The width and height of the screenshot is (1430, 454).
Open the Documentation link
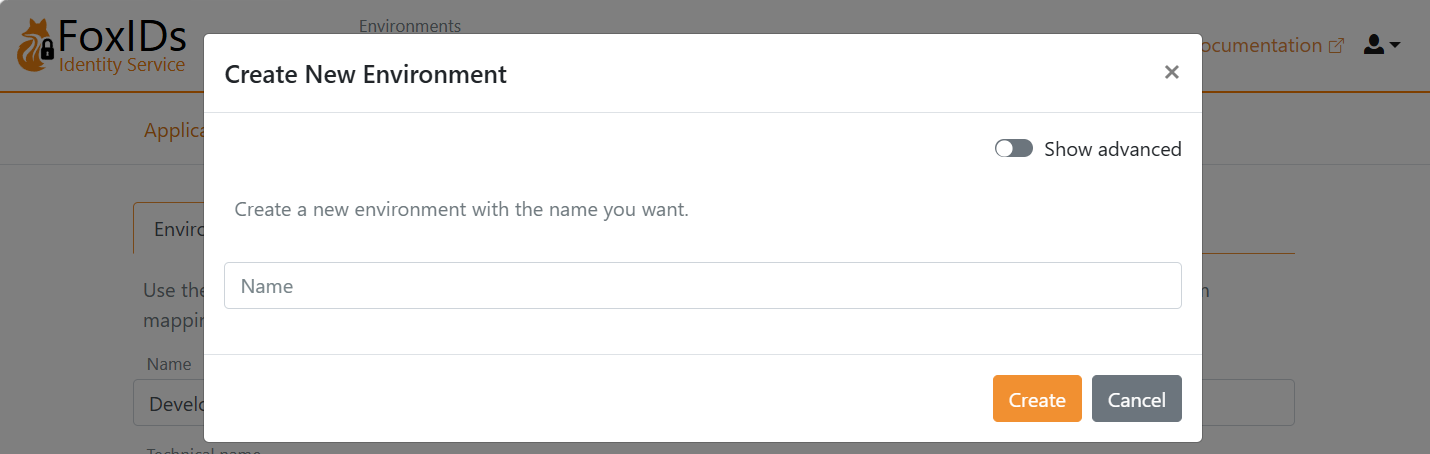pos(1262,46)
